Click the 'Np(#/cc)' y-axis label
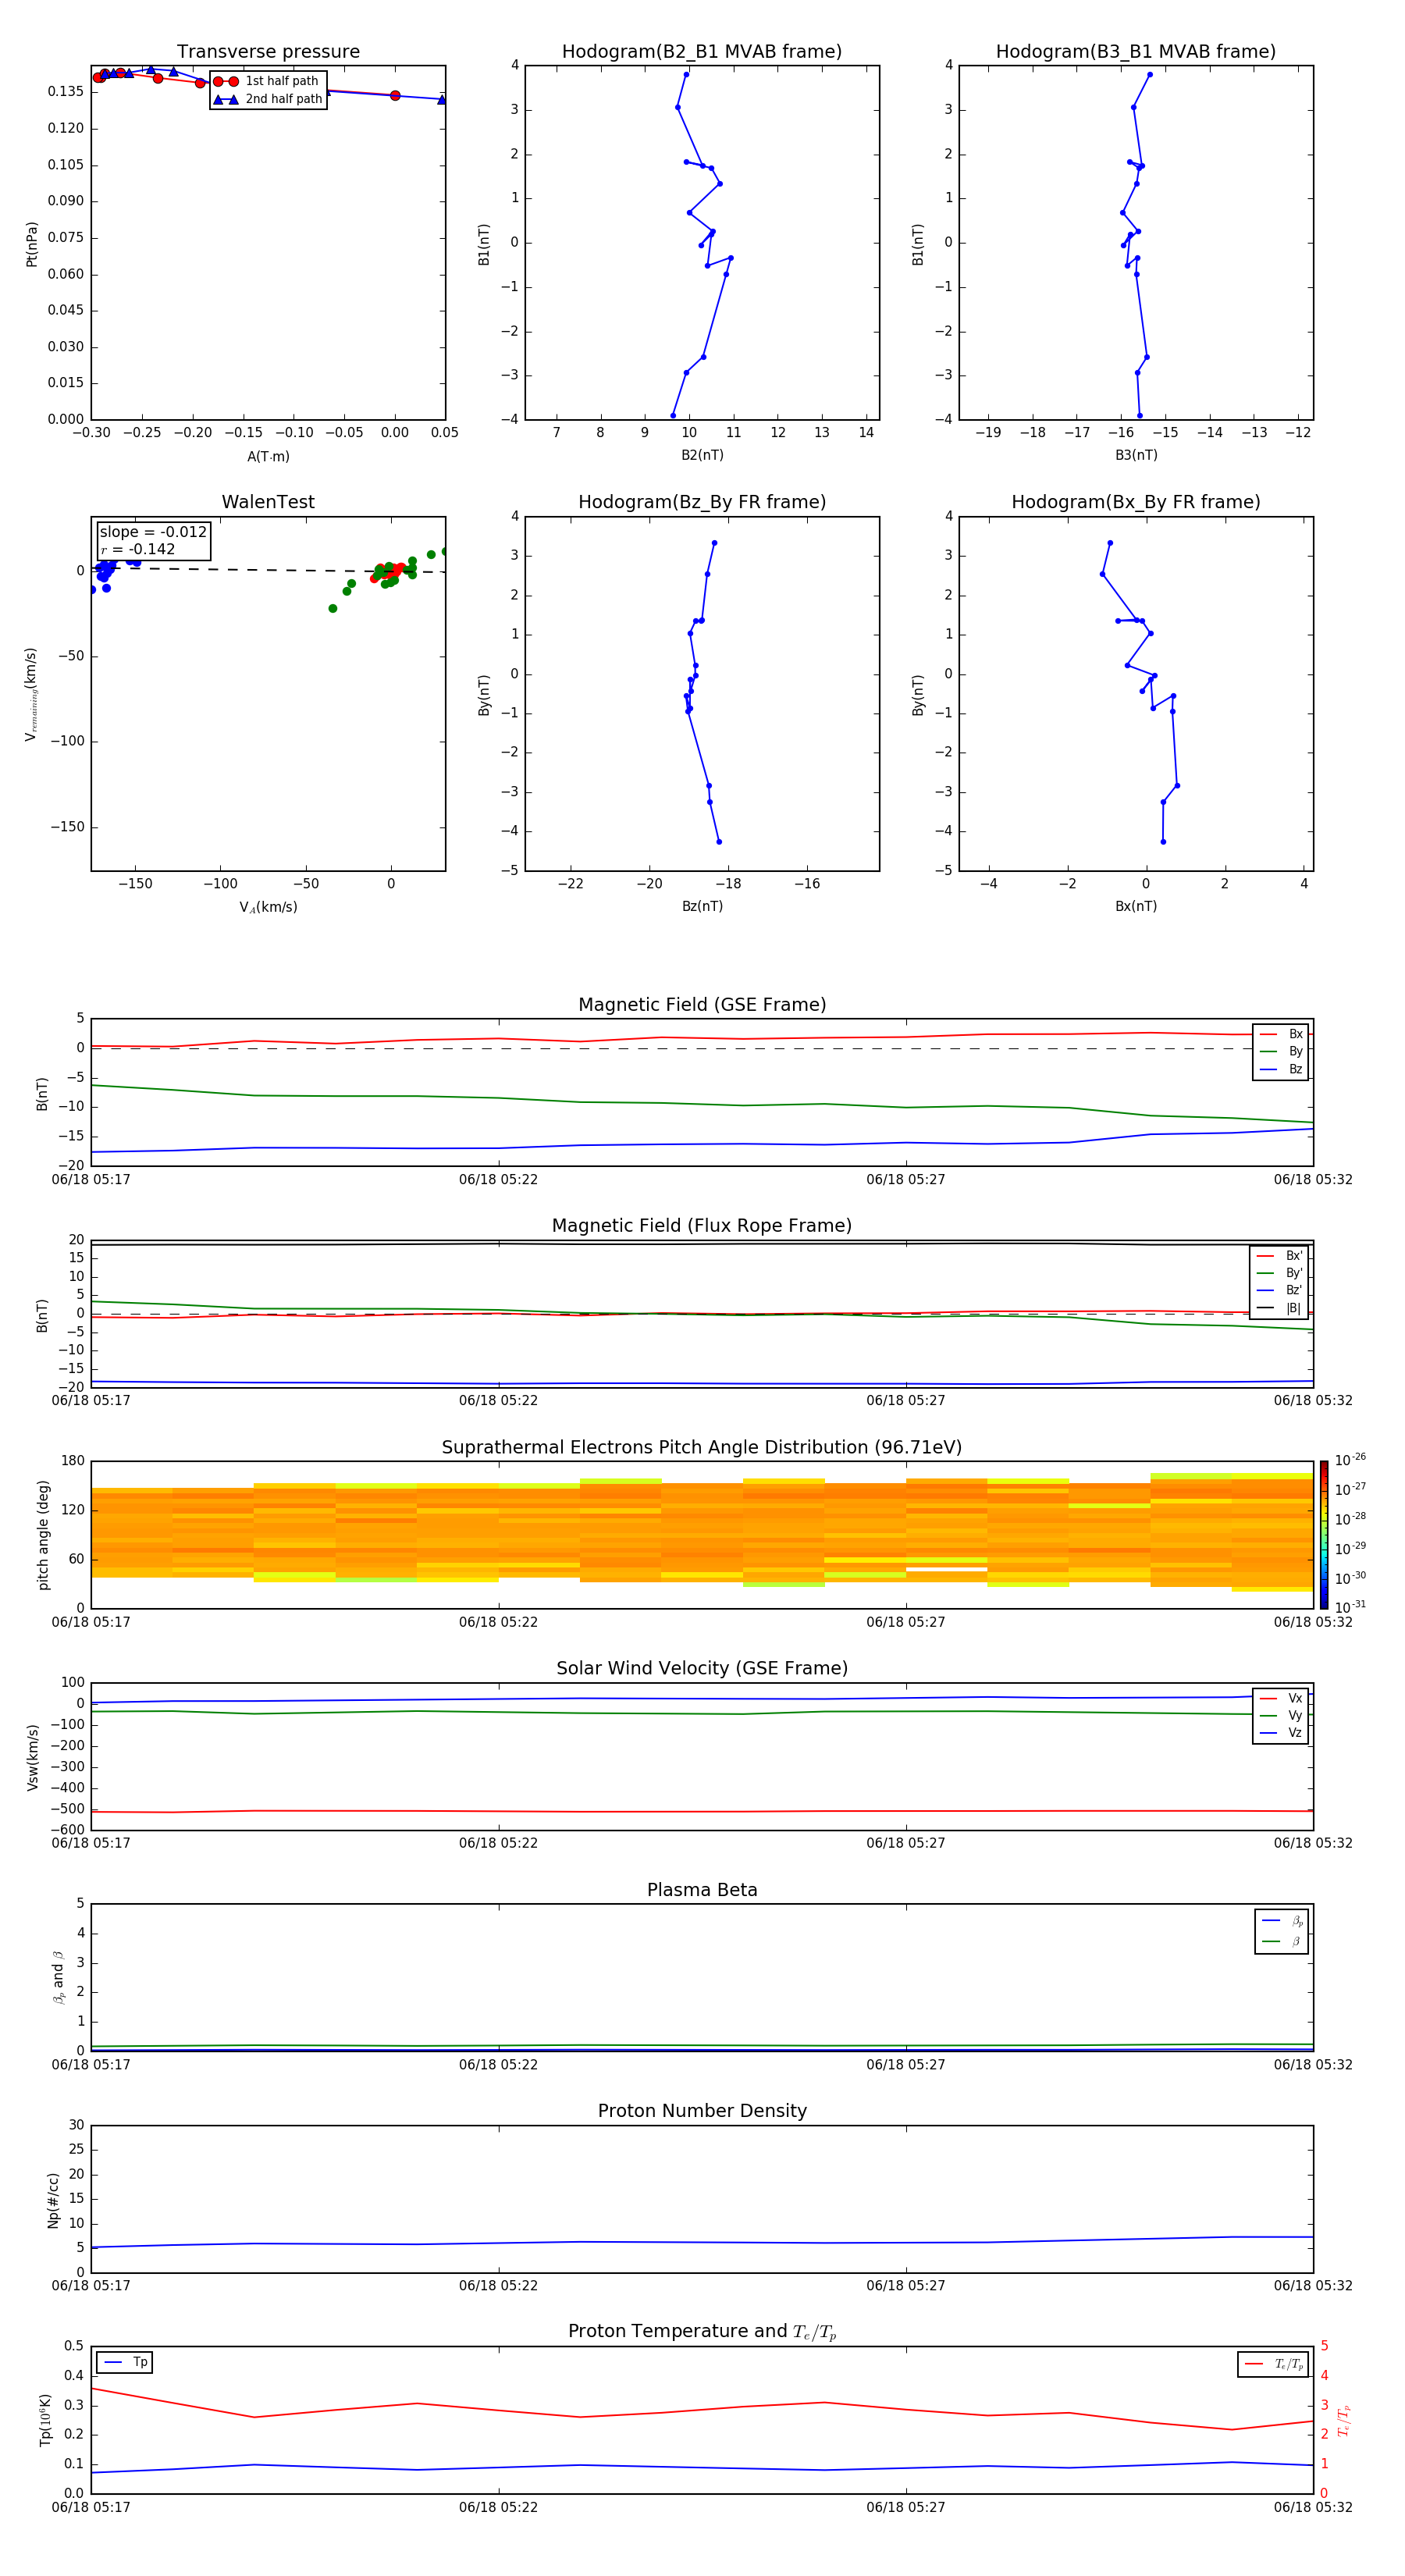 click(53, 2199)
